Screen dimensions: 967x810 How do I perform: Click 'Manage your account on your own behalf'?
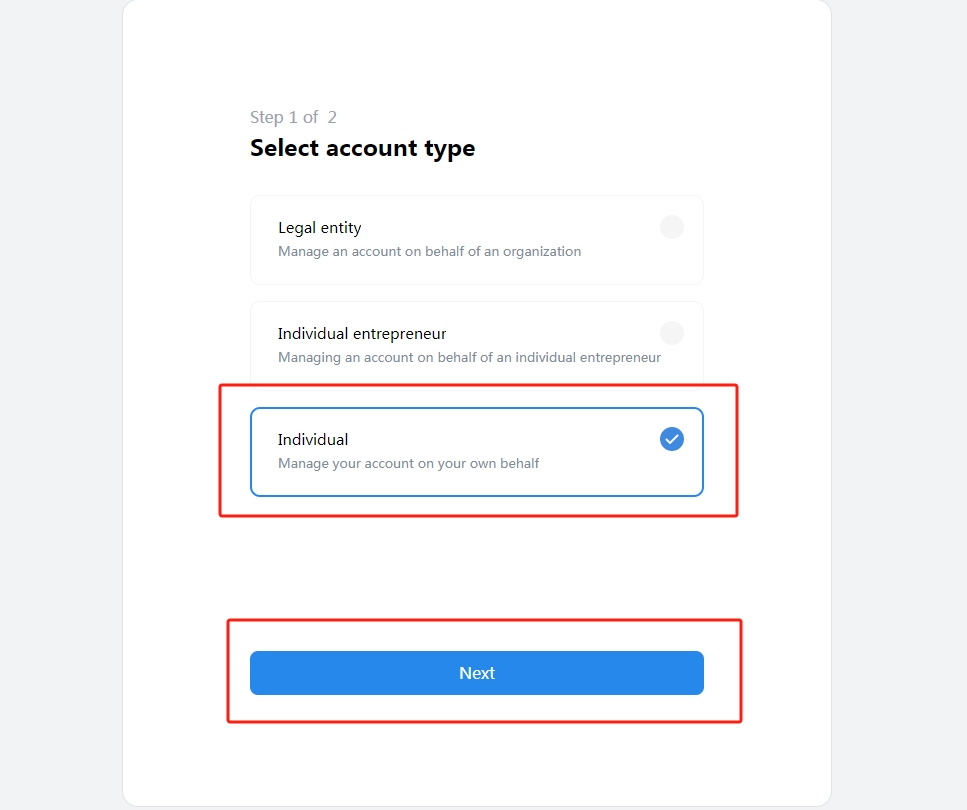click(408, 464)
